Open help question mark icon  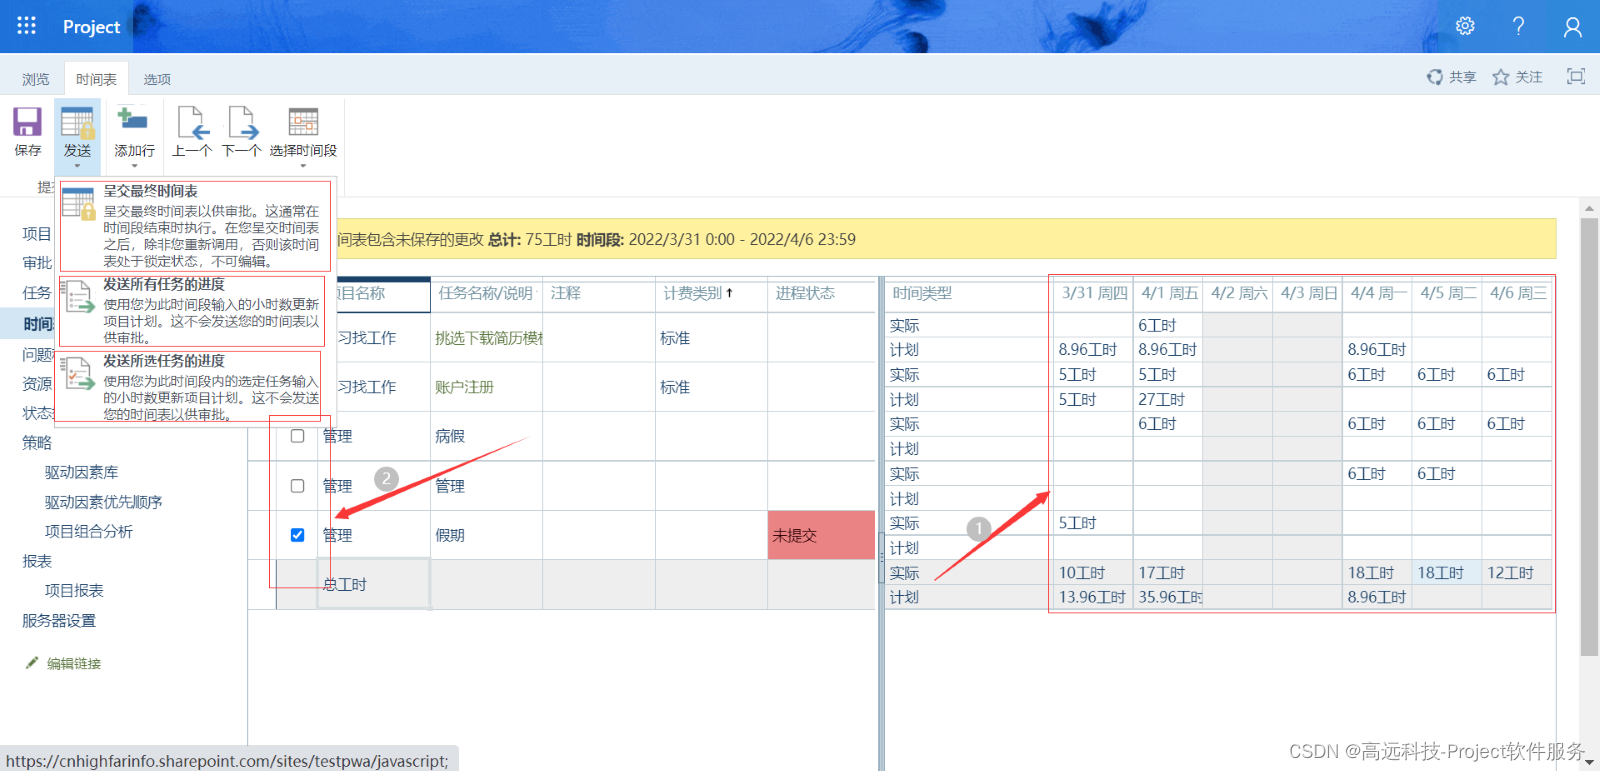tap(1518, 26)
